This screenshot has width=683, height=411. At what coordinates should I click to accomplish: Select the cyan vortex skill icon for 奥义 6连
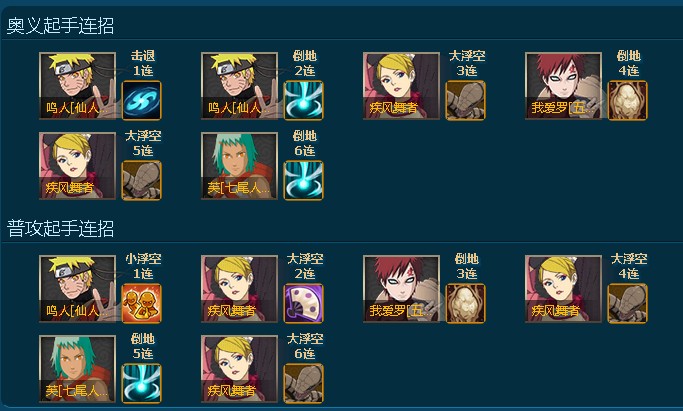pyautogui.click(x=304, y=180)
